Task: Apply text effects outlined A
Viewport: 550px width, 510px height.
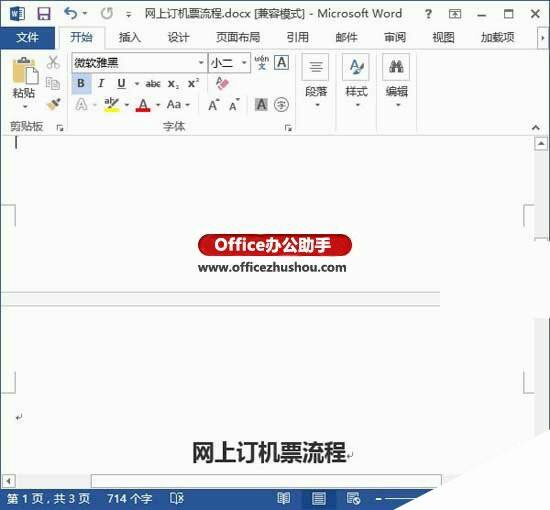Action: 81,105
